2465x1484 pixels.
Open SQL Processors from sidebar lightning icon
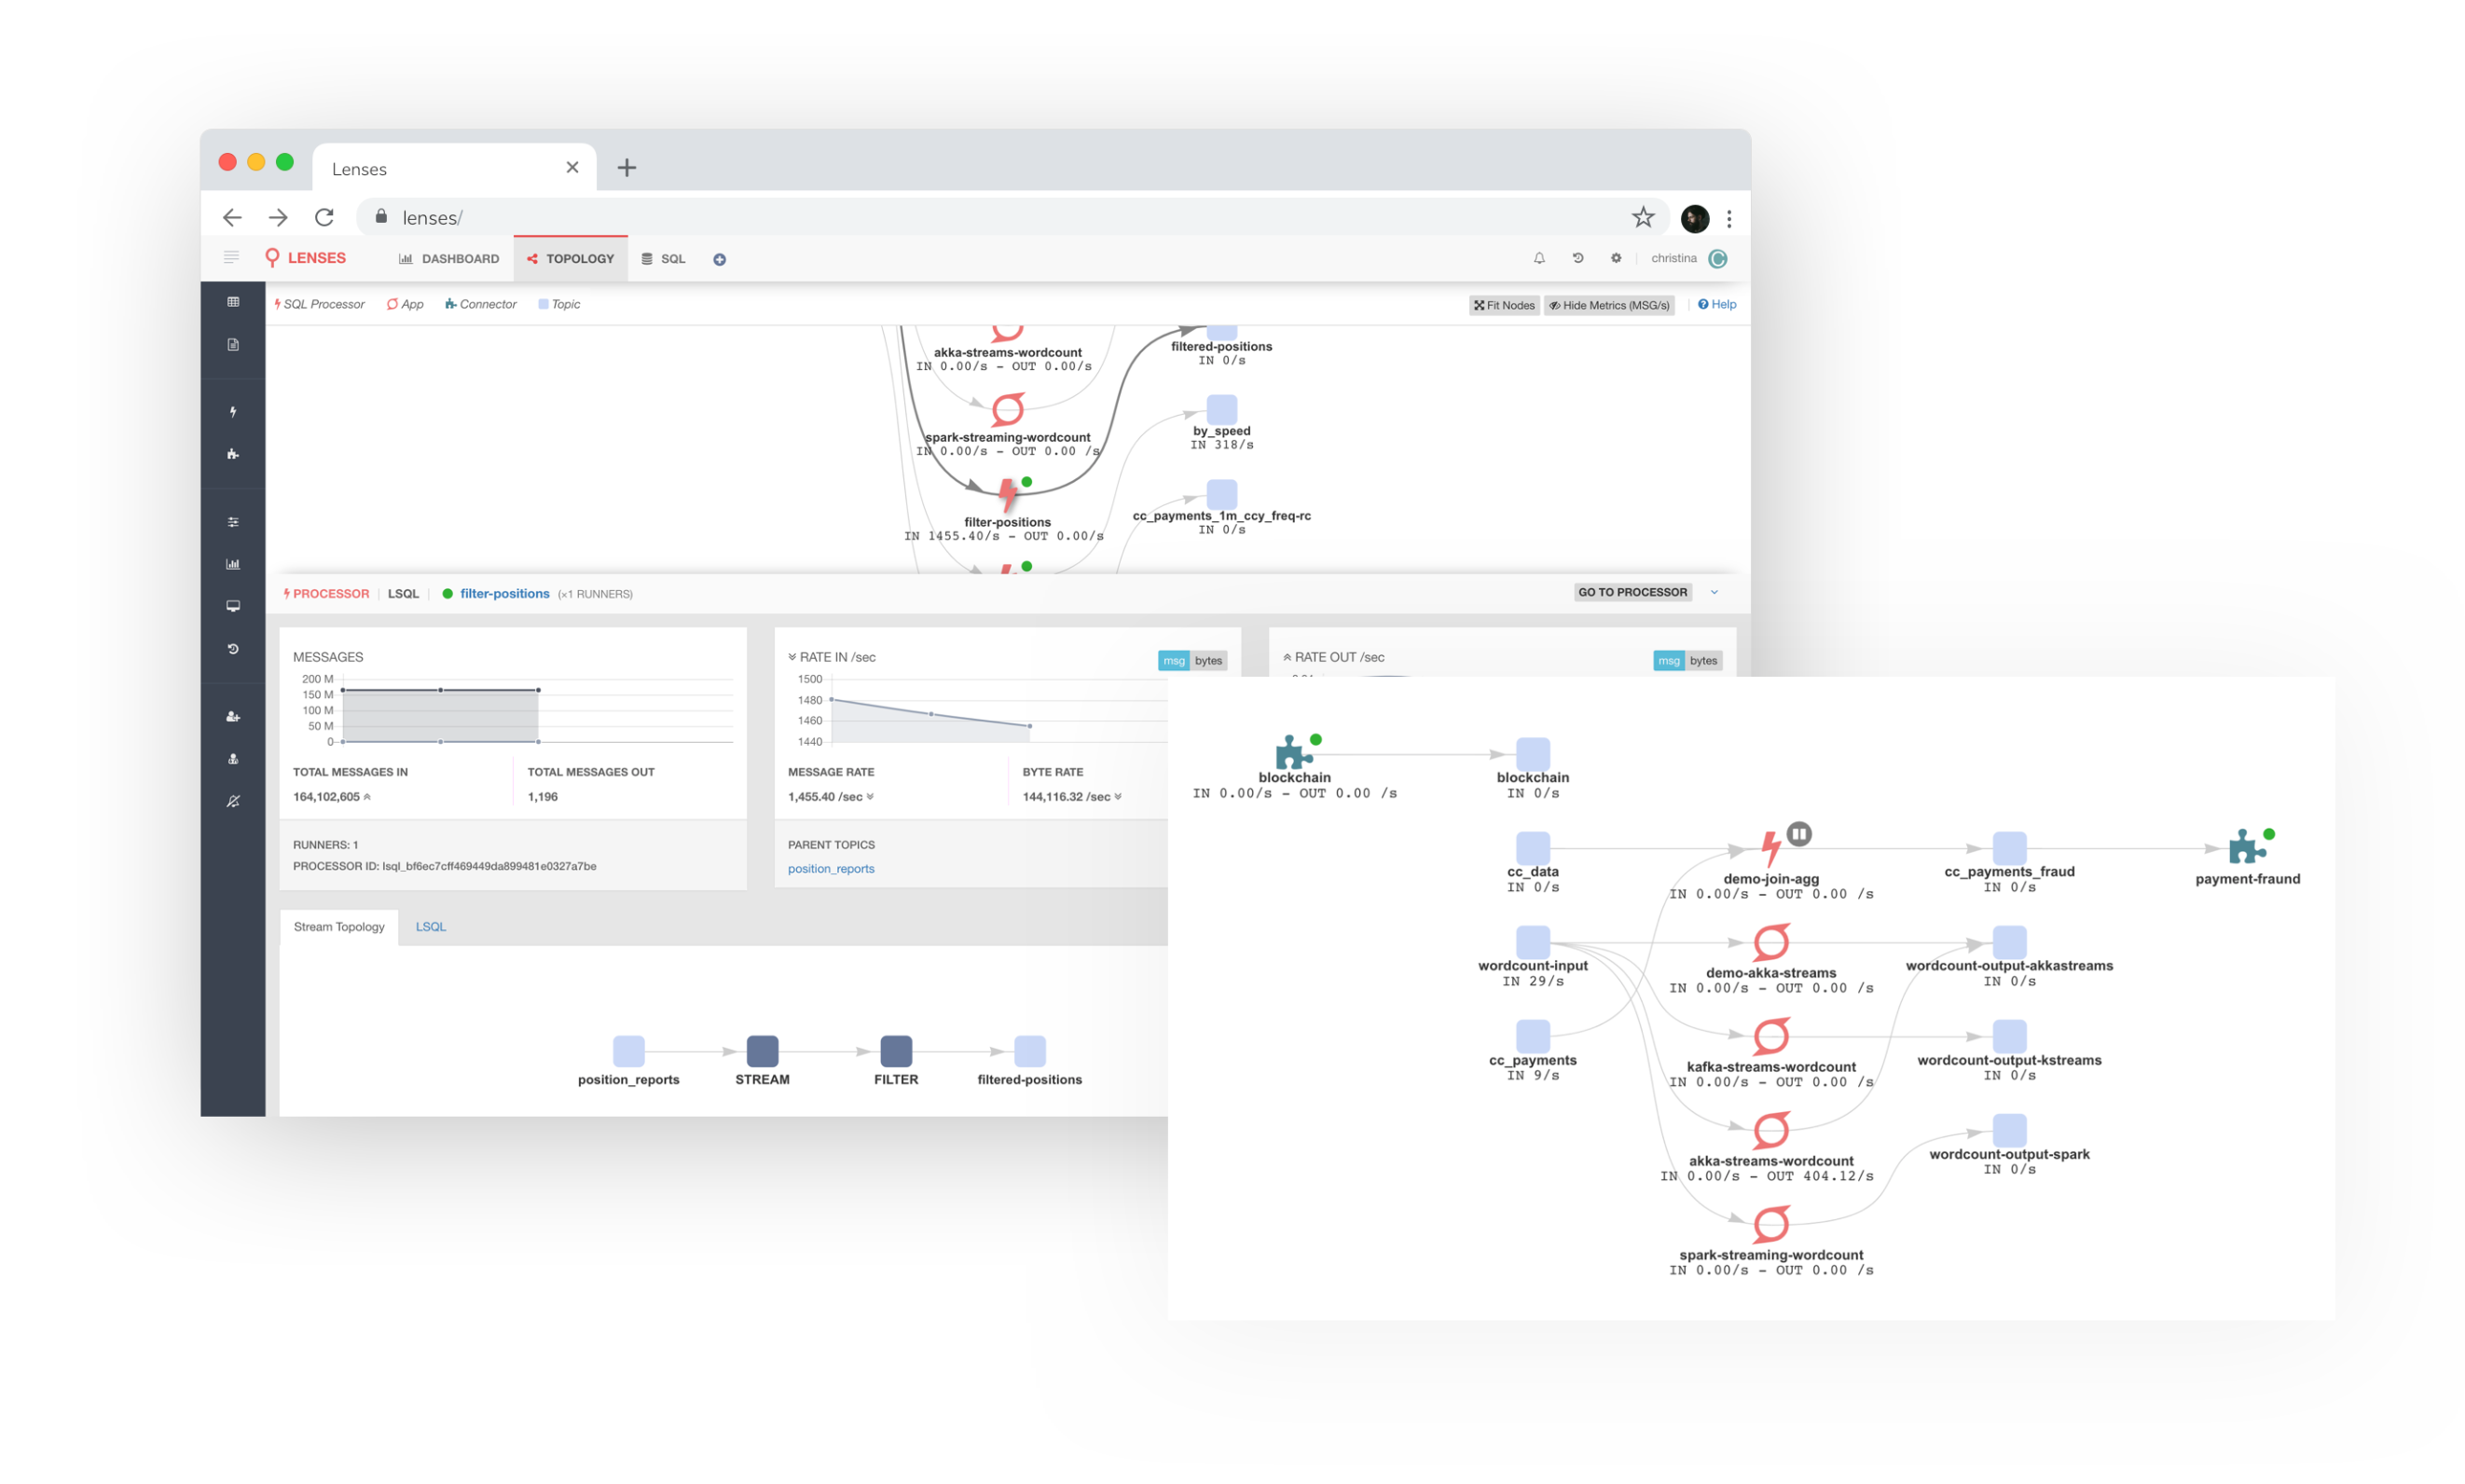(x=232, y=412)
